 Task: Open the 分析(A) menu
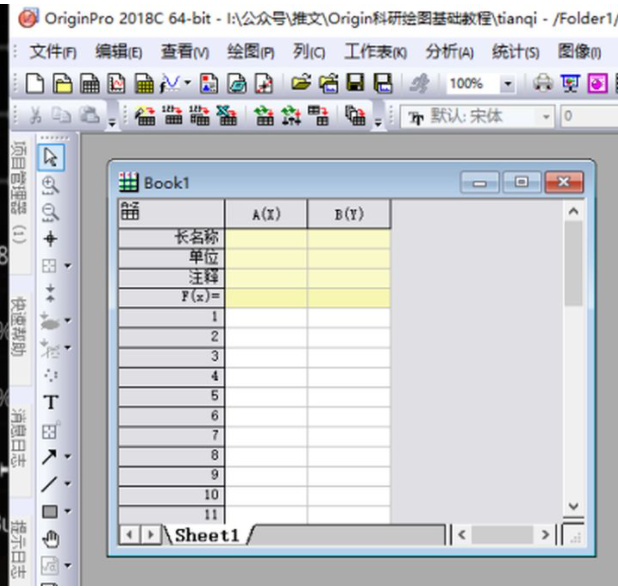point(449,52)
